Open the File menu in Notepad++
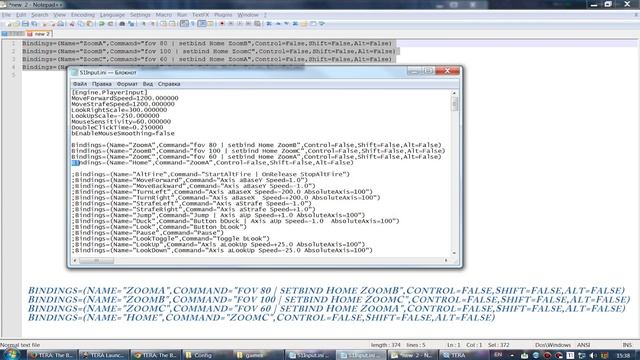Image resolution: width=640 pixels, height=360 pixels. coord(6,15)
